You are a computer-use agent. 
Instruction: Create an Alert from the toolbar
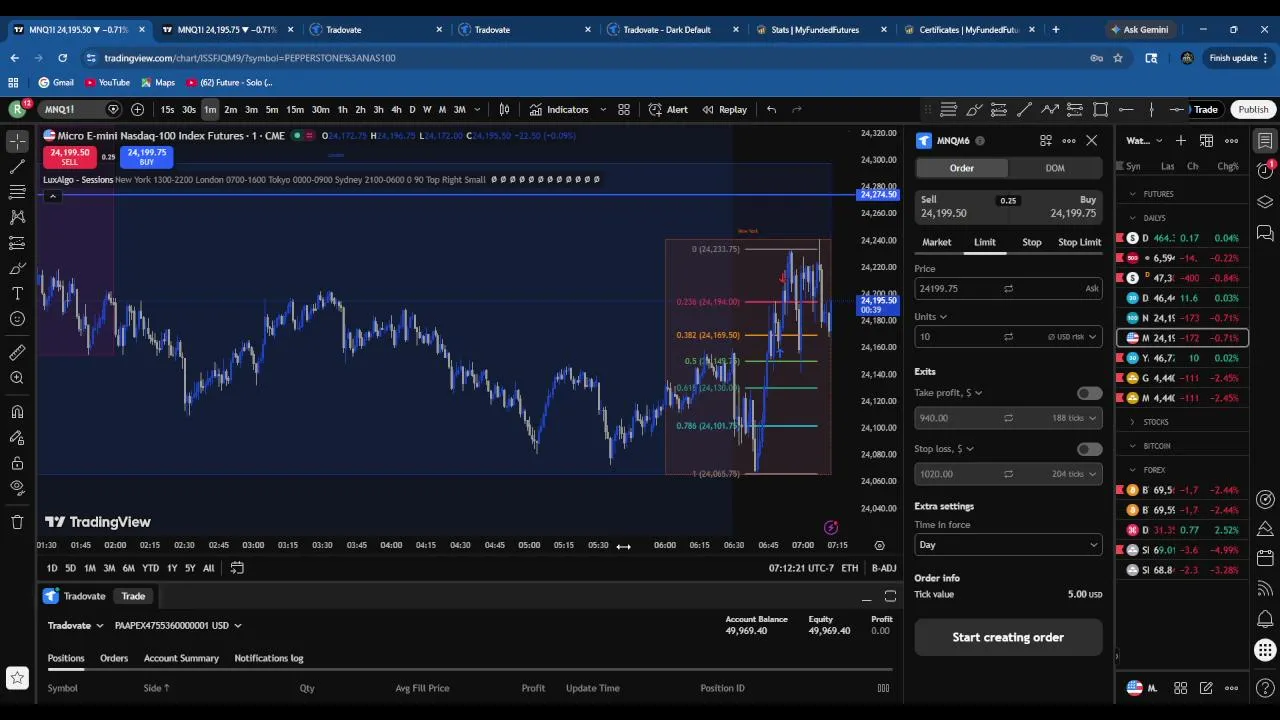tap(668, 109)
